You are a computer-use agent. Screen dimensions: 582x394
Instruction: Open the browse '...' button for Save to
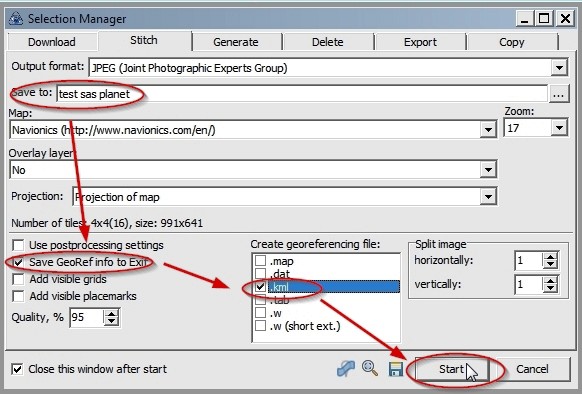(559, 94)
